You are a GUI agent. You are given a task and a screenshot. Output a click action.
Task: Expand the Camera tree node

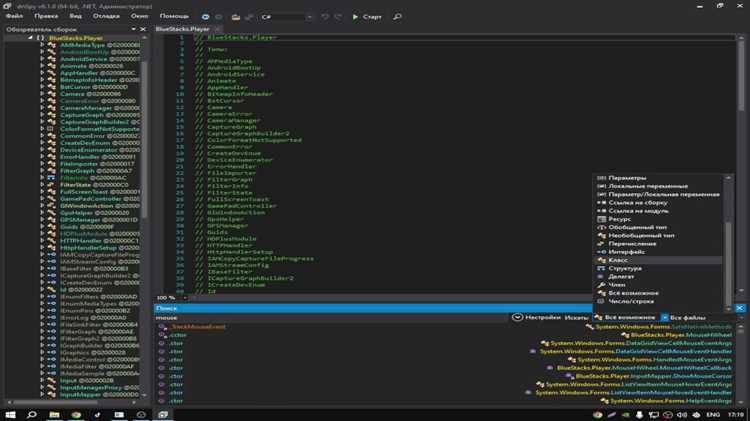point(42,94)
